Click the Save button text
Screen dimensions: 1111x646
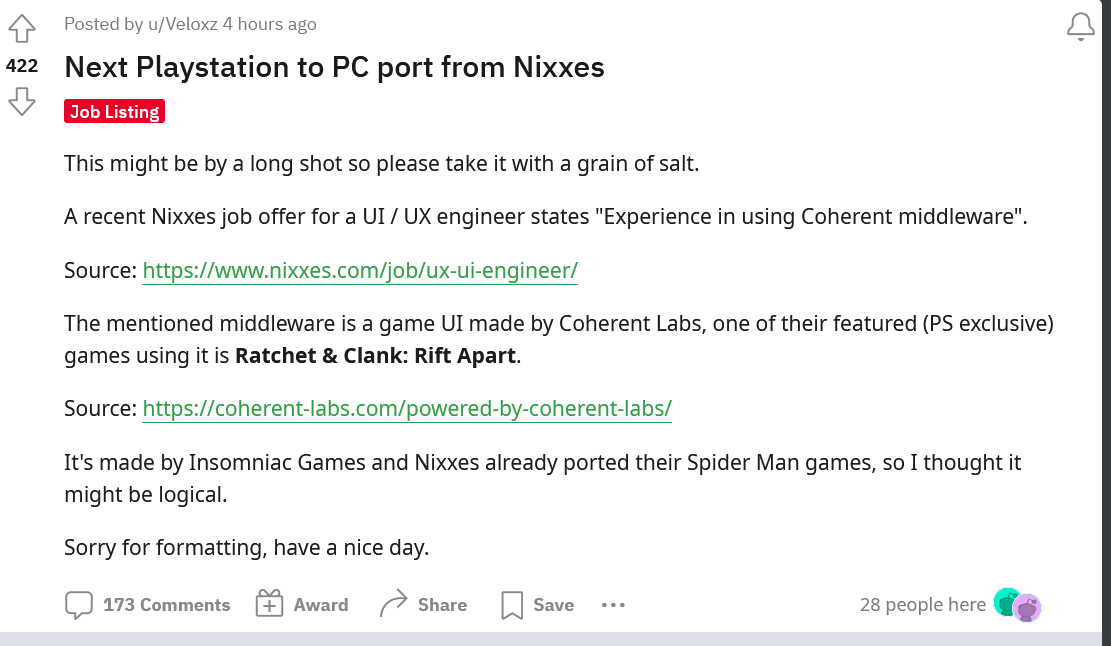553,605
